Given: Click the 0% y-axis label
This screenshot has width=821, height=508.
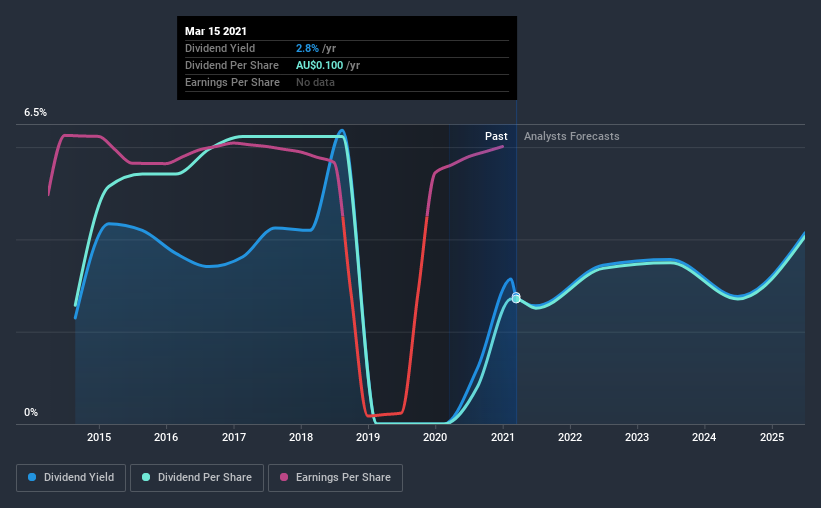Looking at the screenshot, I should 31,412.
